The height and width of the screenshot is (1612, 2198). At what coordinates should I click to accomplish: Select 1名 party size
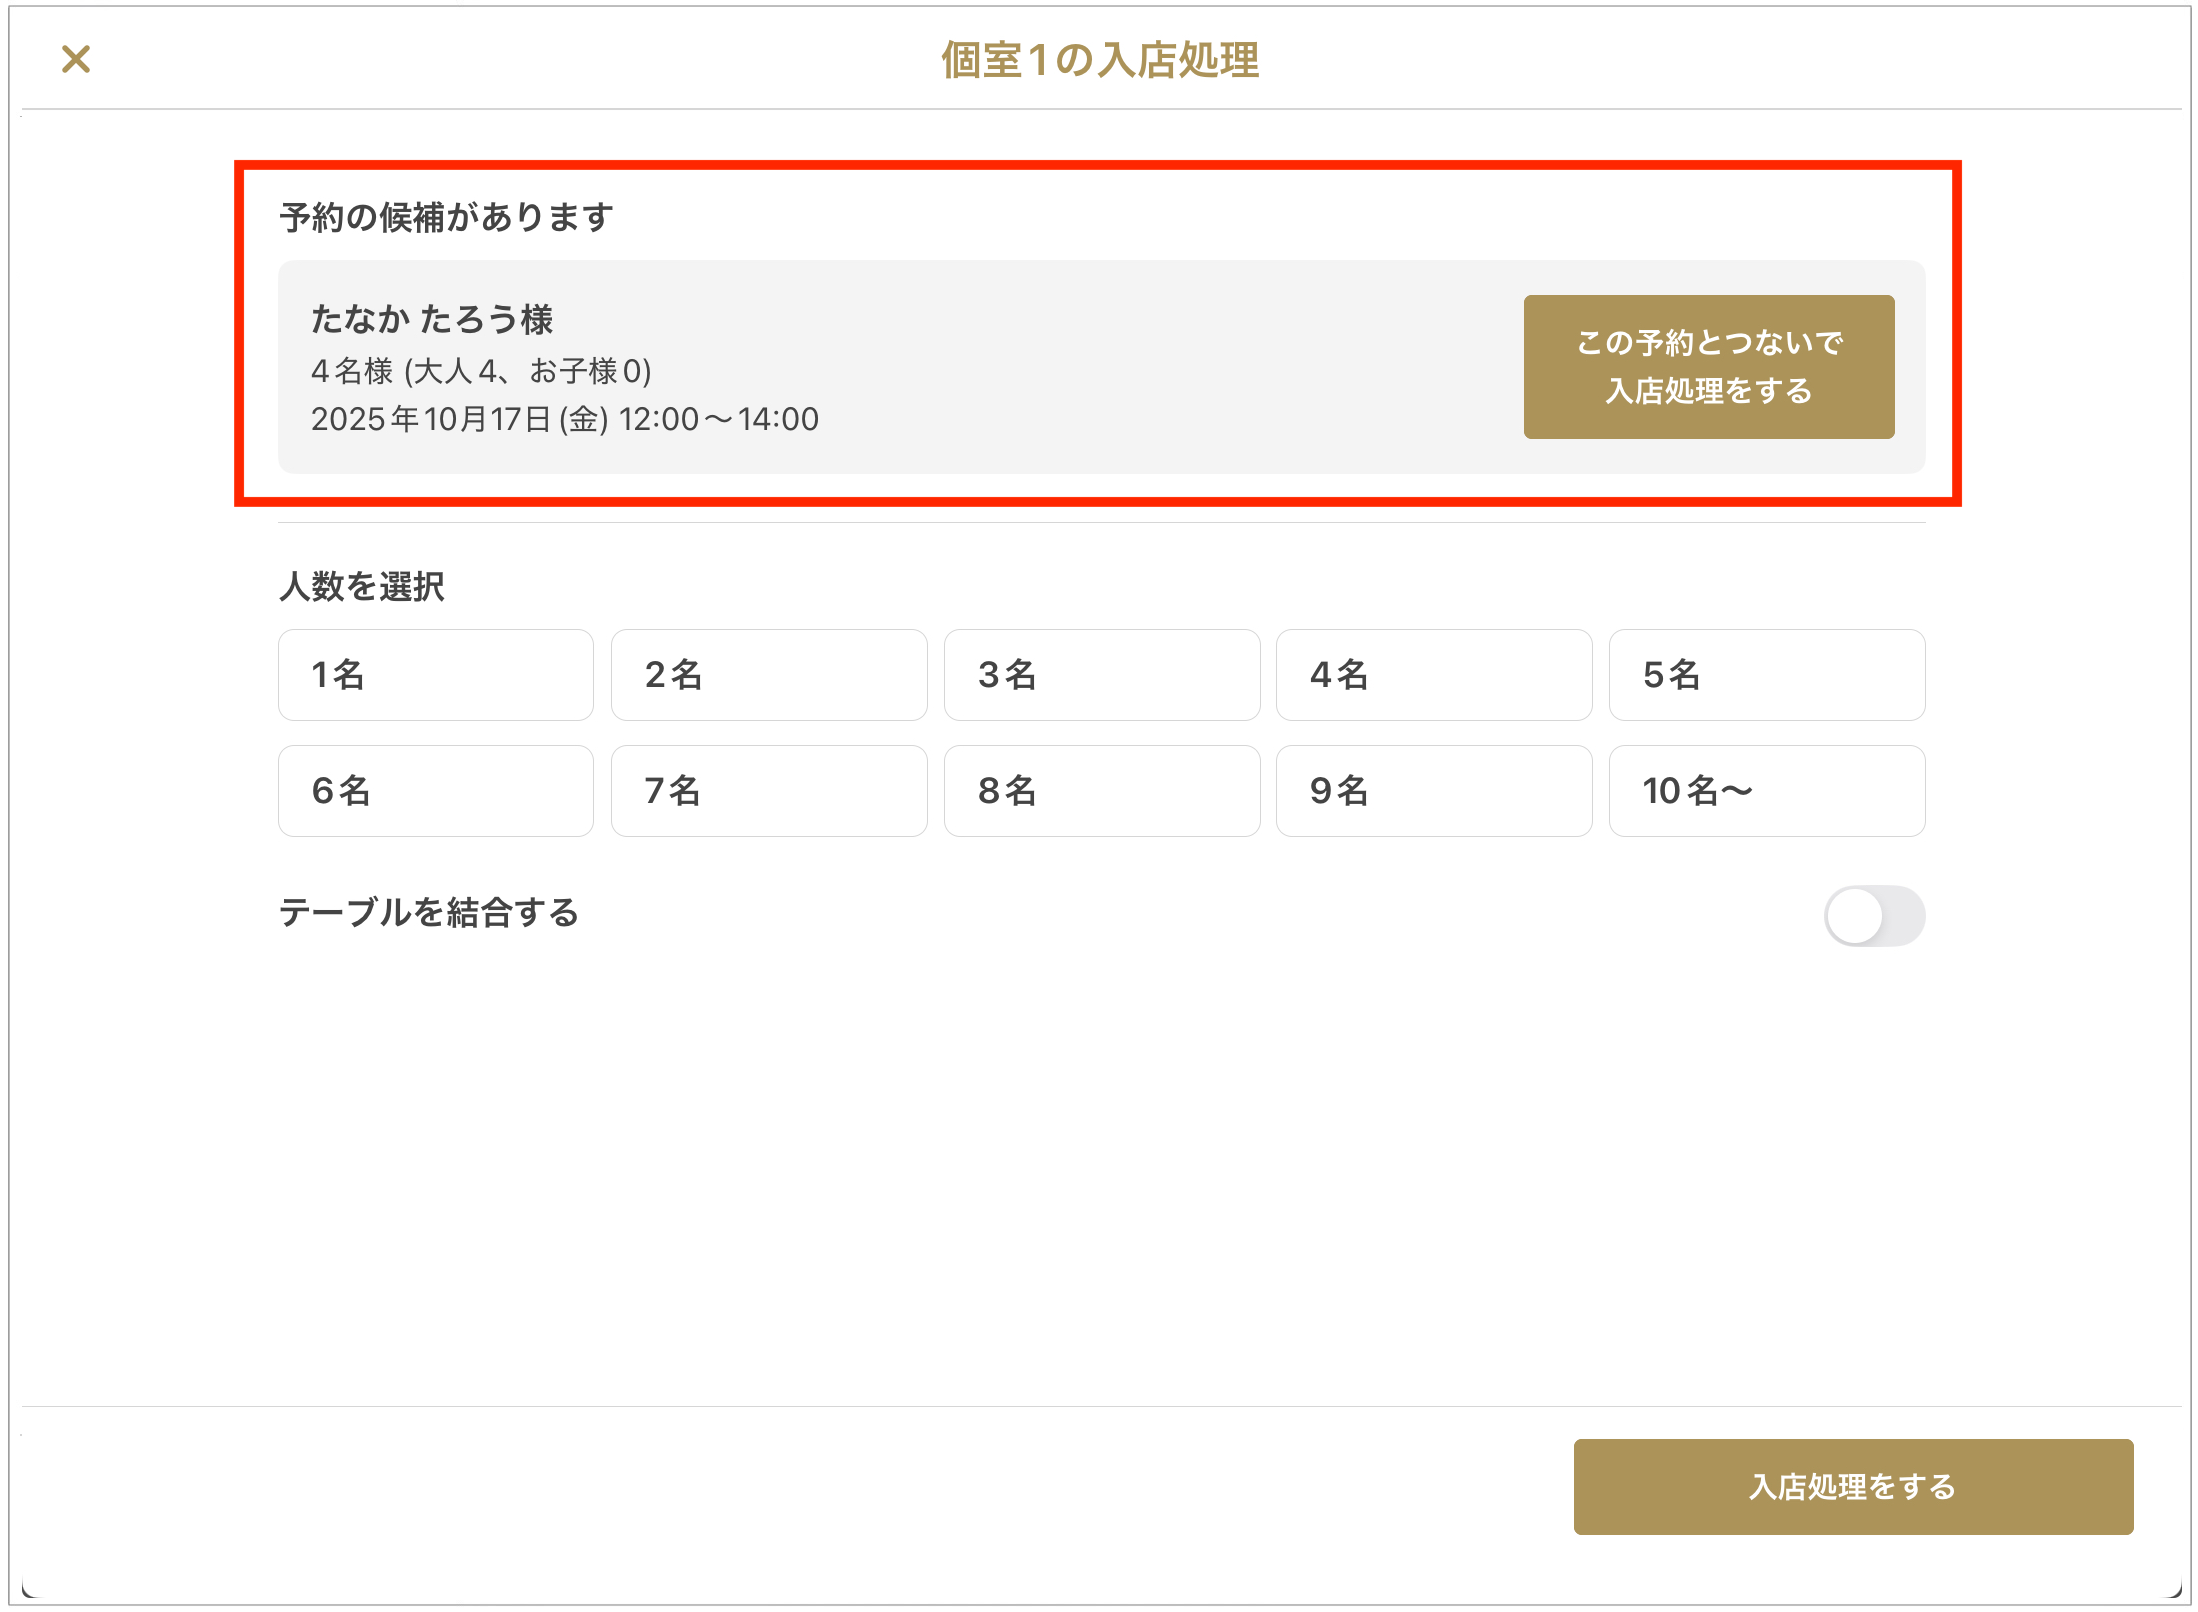point(435,675)
